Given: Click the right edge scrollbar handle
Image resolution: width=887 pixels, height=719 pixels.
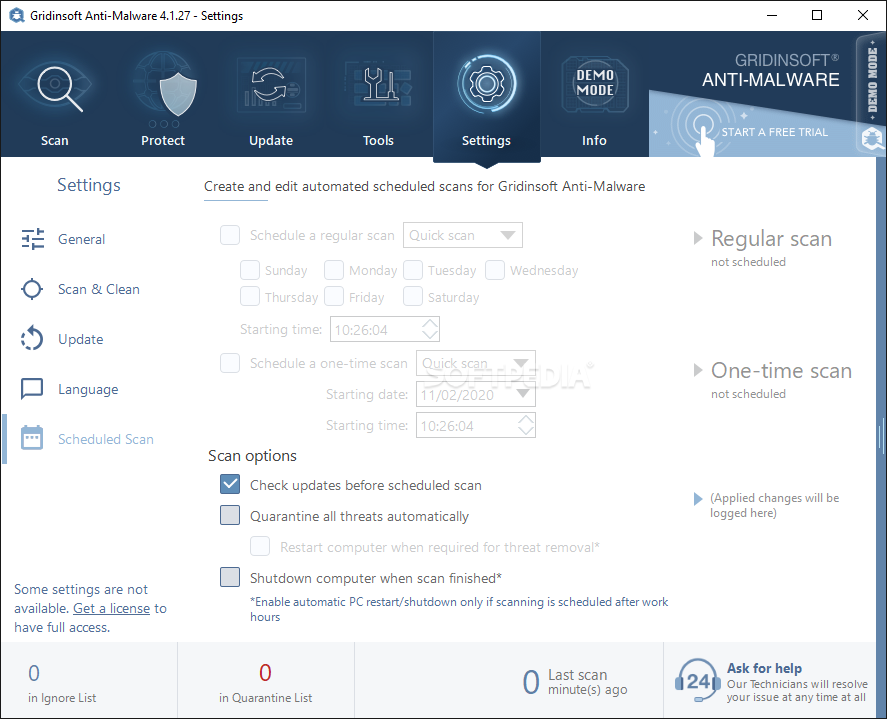Looking at the screenshot, I should [x=881, y=436].
